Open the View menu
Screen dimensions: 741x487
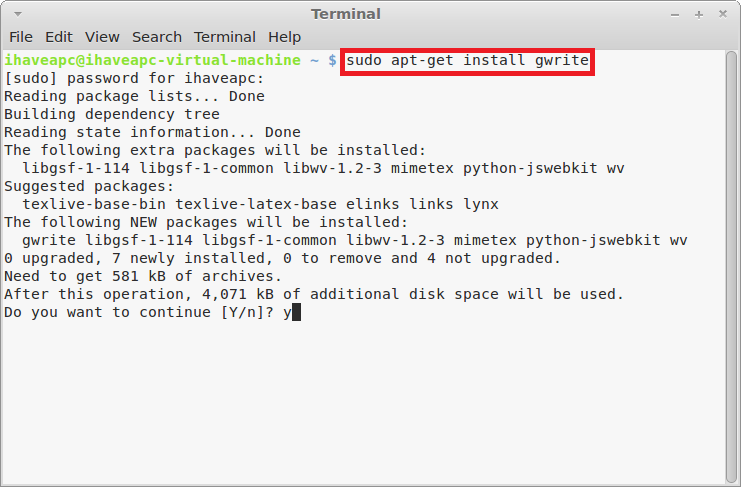coord(102,37)
